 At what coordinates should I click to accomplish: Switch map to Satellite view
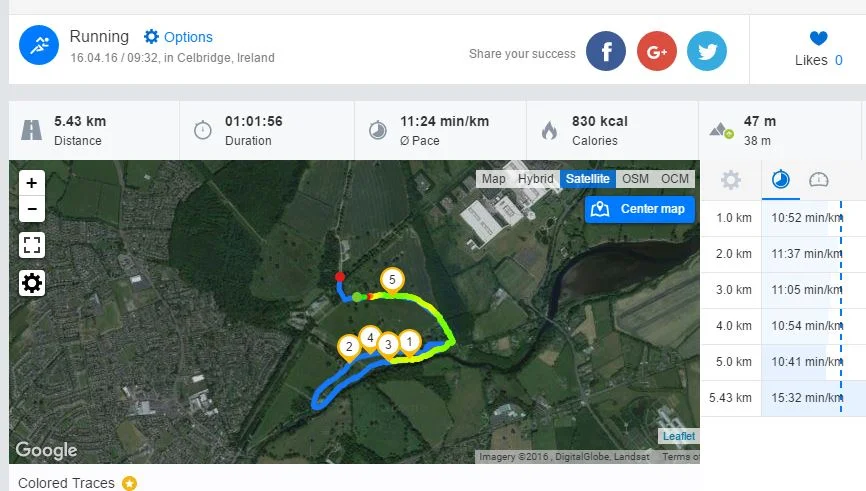tap(586, 179)
